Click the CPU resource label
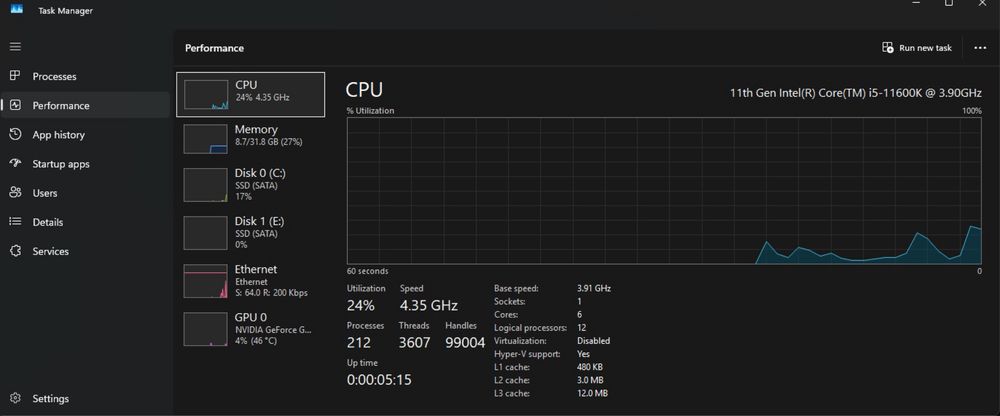Image resolution: width=1000 pixels, height=416 pixels. tap(246, 84)
